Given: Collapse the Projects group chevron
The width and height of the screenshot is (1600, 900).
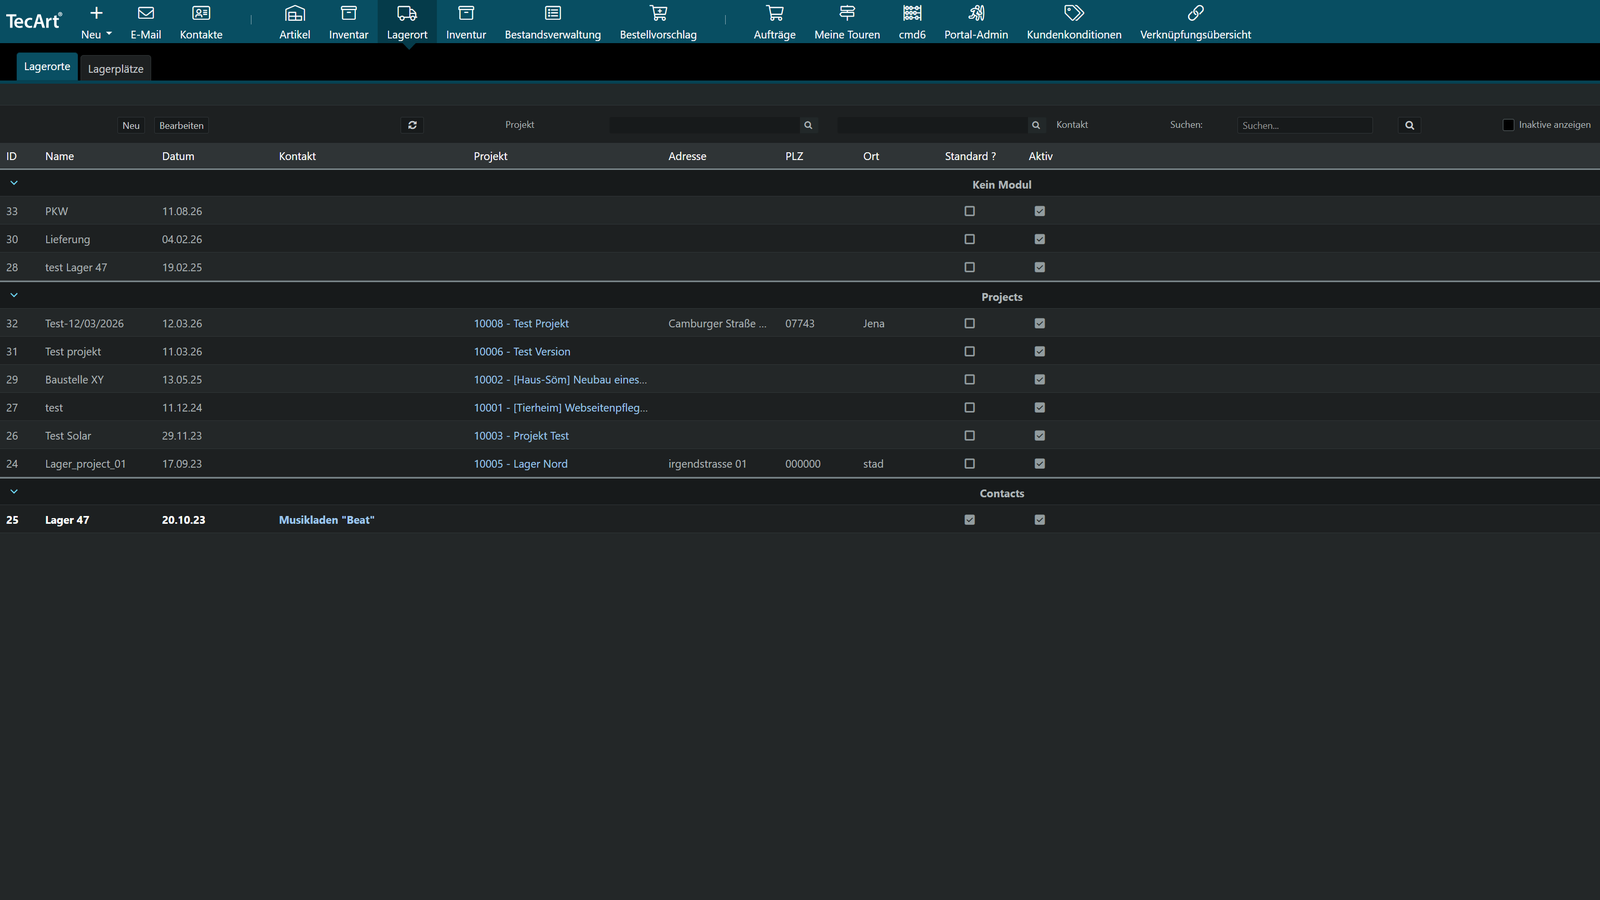Looking at the screenshot, I should pos(14,295).
